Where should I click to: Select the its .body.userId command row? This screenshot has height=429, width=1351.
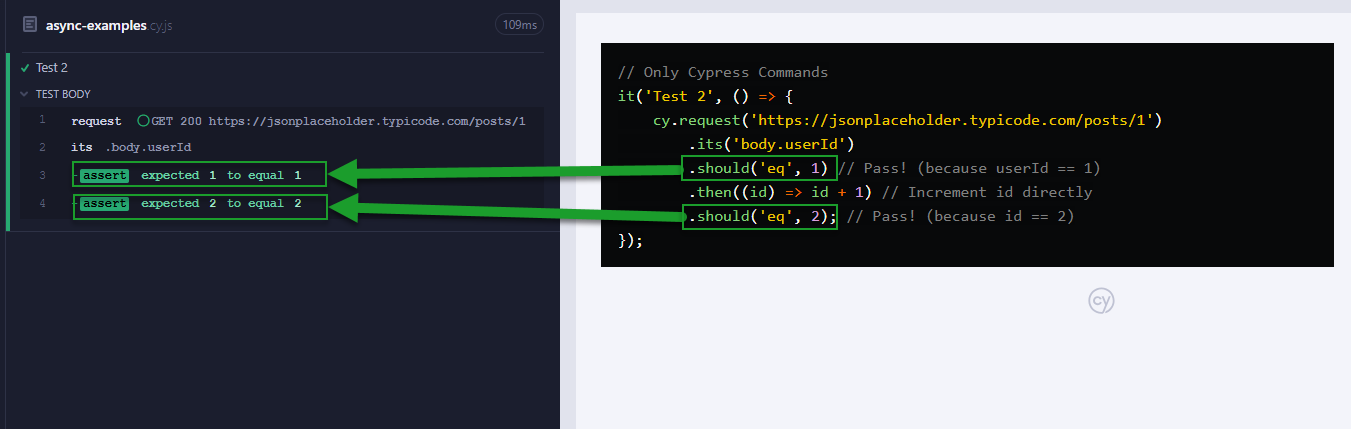tap(282, 148)
